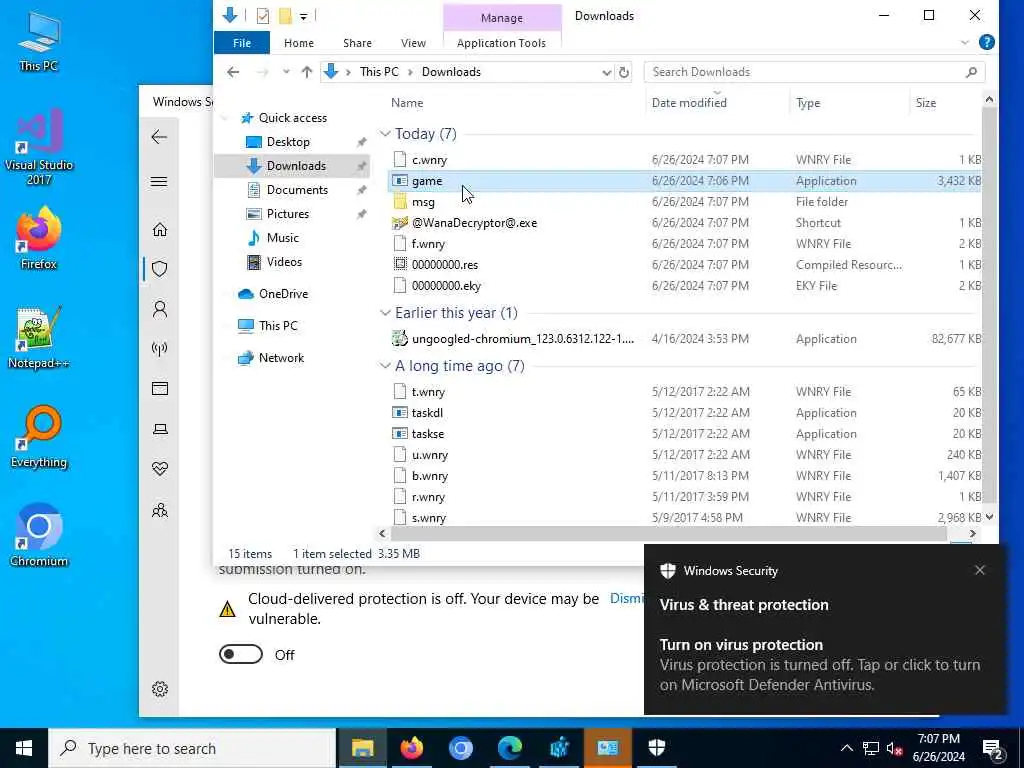Viewport: 1024px width, 768px height.
Task: Select the 00000000.eky file
Action: (446, 285)
